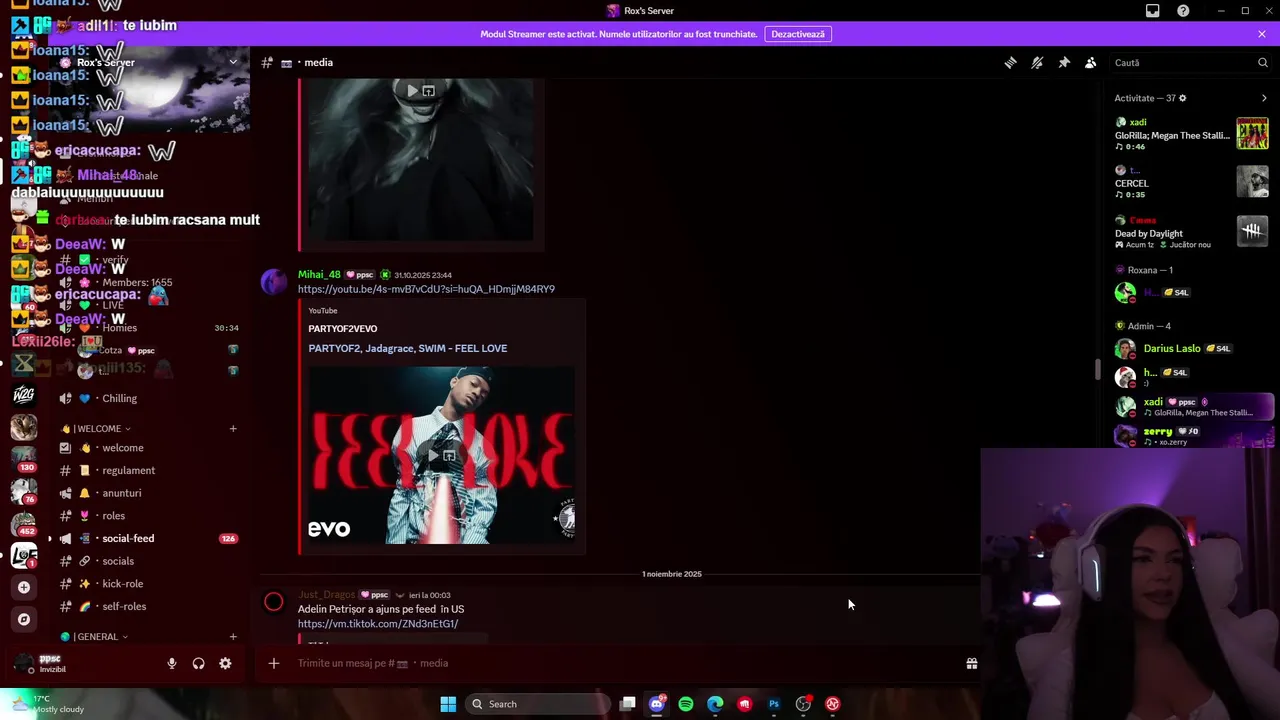Dismiss the Streamer Mode banner X
This screenshot has height=720, width=1280.
pos(1262,34)
